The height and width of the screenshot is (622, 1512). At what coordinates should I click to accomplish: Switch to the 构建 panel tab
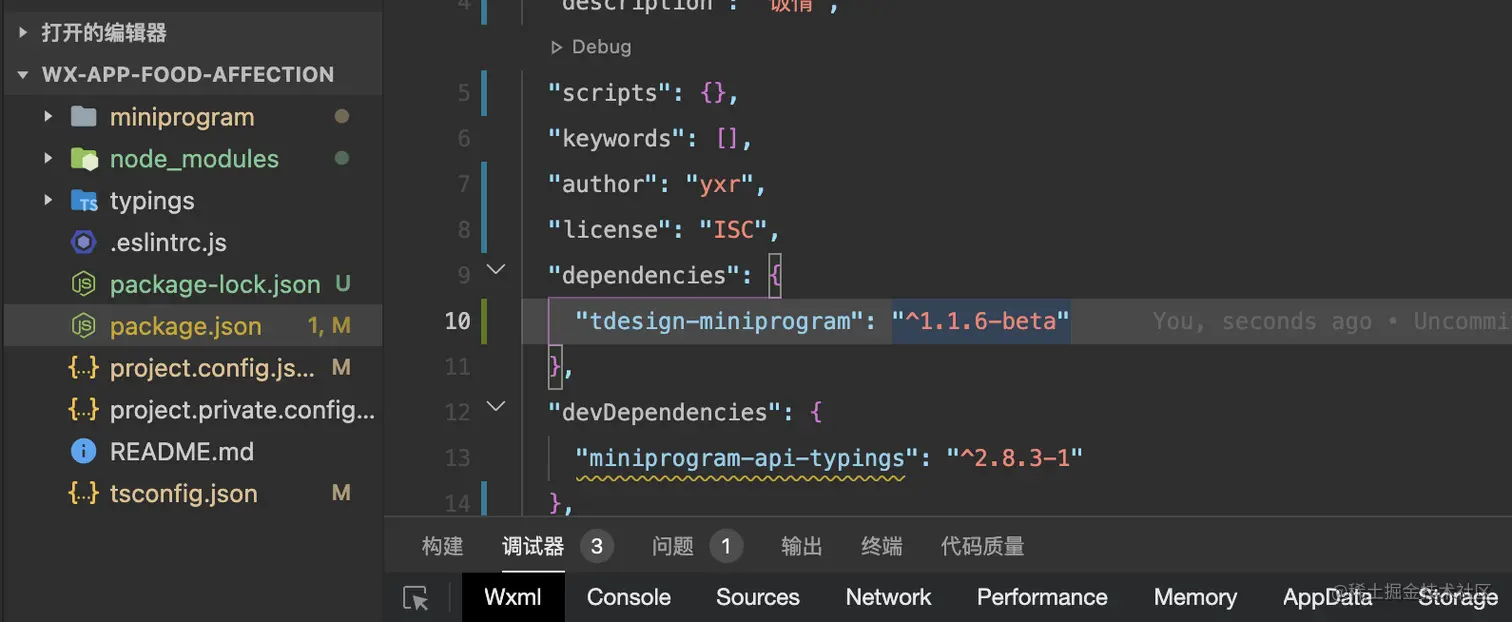(442, 546)
